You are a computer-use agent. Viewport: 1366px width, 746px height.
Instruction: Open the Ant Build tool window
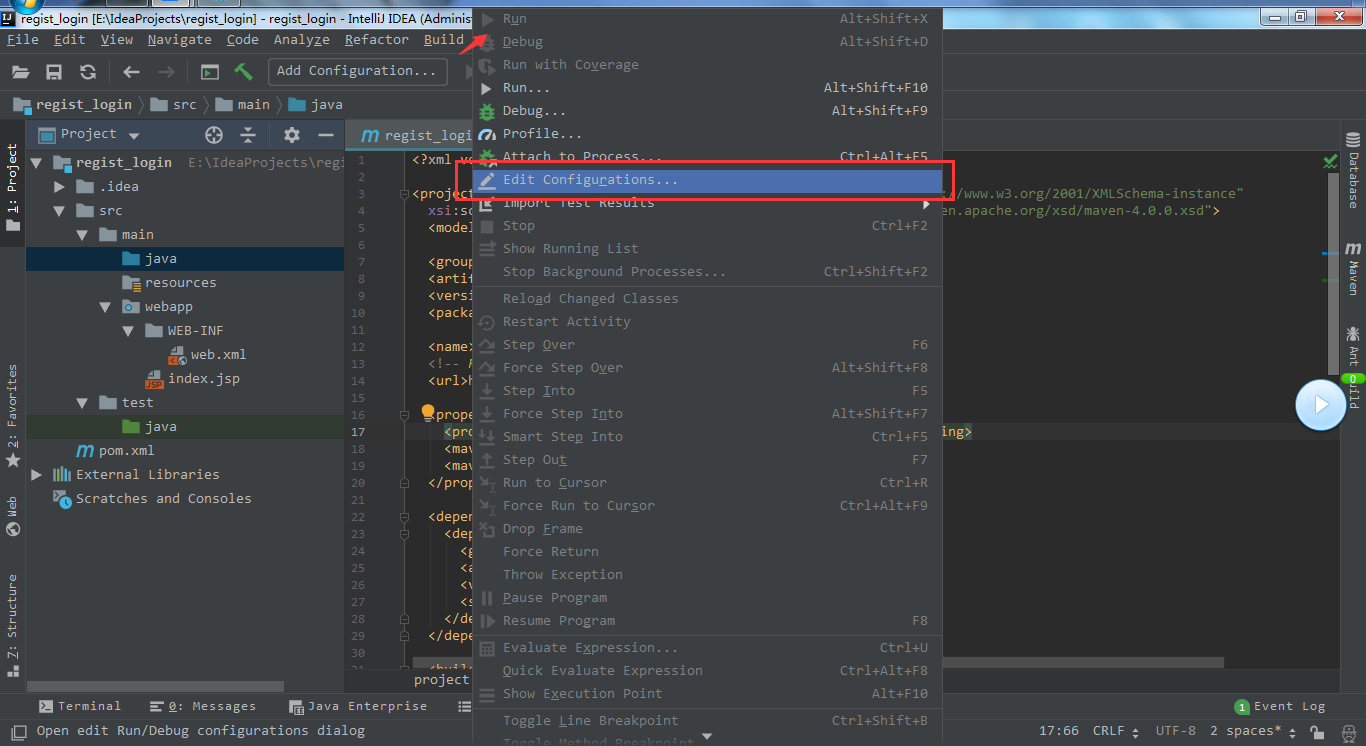point(1353,366)
